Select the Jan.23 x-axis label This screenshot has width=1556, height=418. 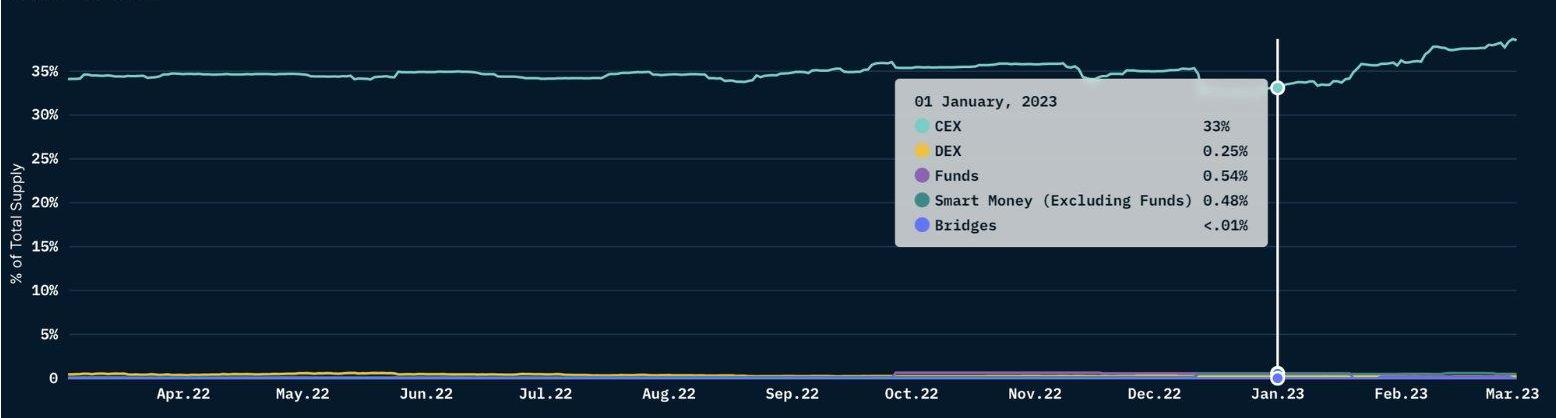click(1277, 395)
